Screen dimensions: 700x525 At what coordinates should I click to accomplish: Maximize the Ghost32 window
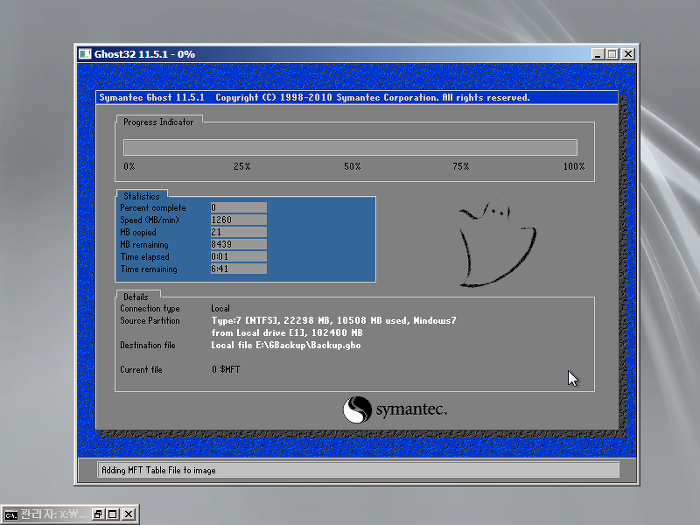(x=612, y=54)
